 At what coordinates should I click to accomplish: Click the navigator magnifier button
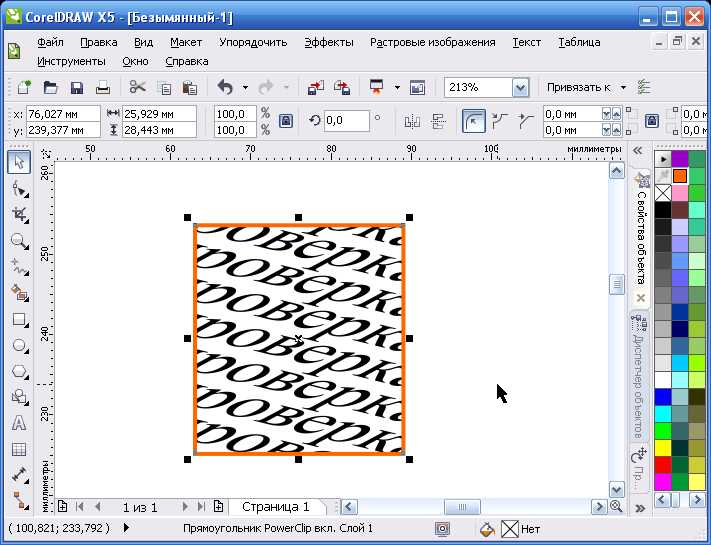click(616, 506)
